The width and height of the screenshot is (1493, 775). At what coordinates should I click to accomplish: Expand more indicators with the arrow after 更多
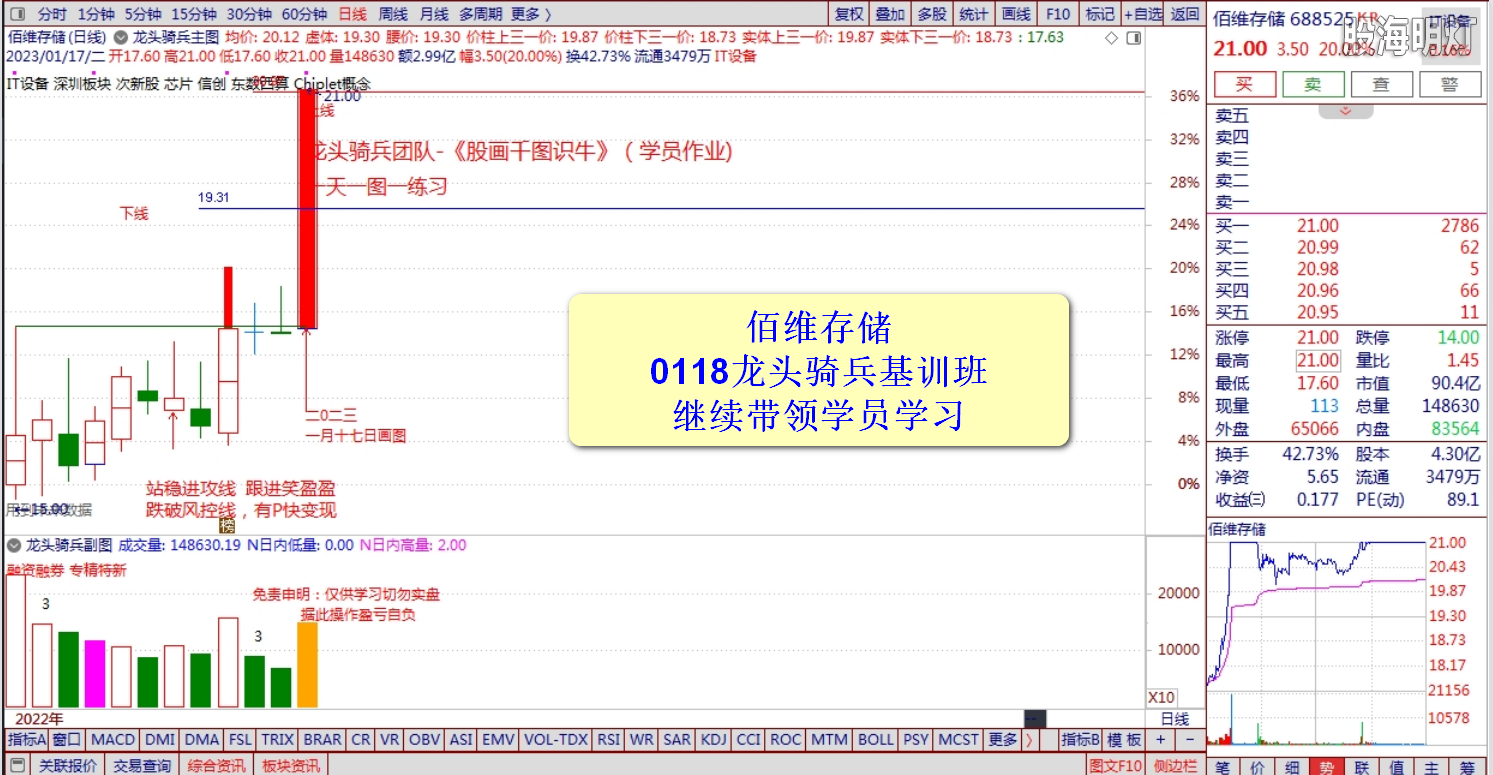(x=1031, y=740)
